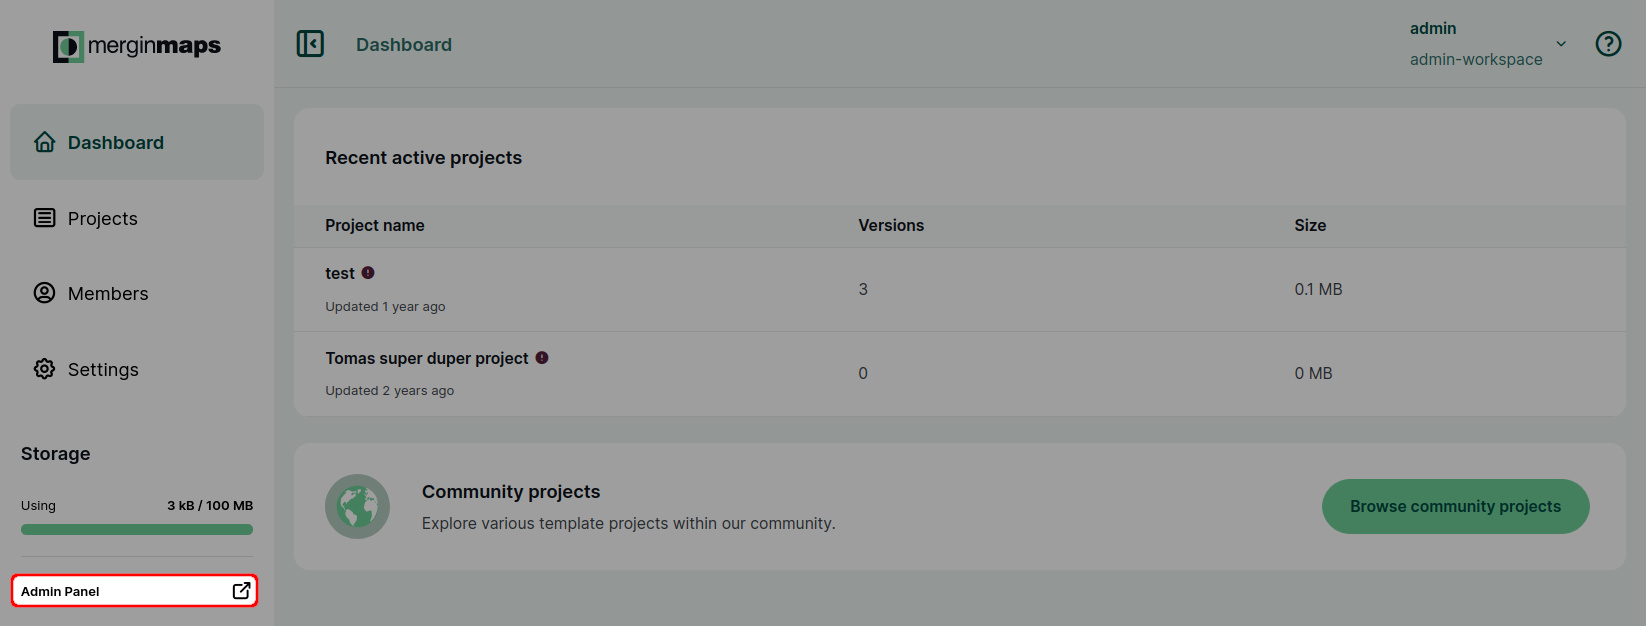Click Browse community projects button
1646x626 pixels.
click(x=1455, y=506)
